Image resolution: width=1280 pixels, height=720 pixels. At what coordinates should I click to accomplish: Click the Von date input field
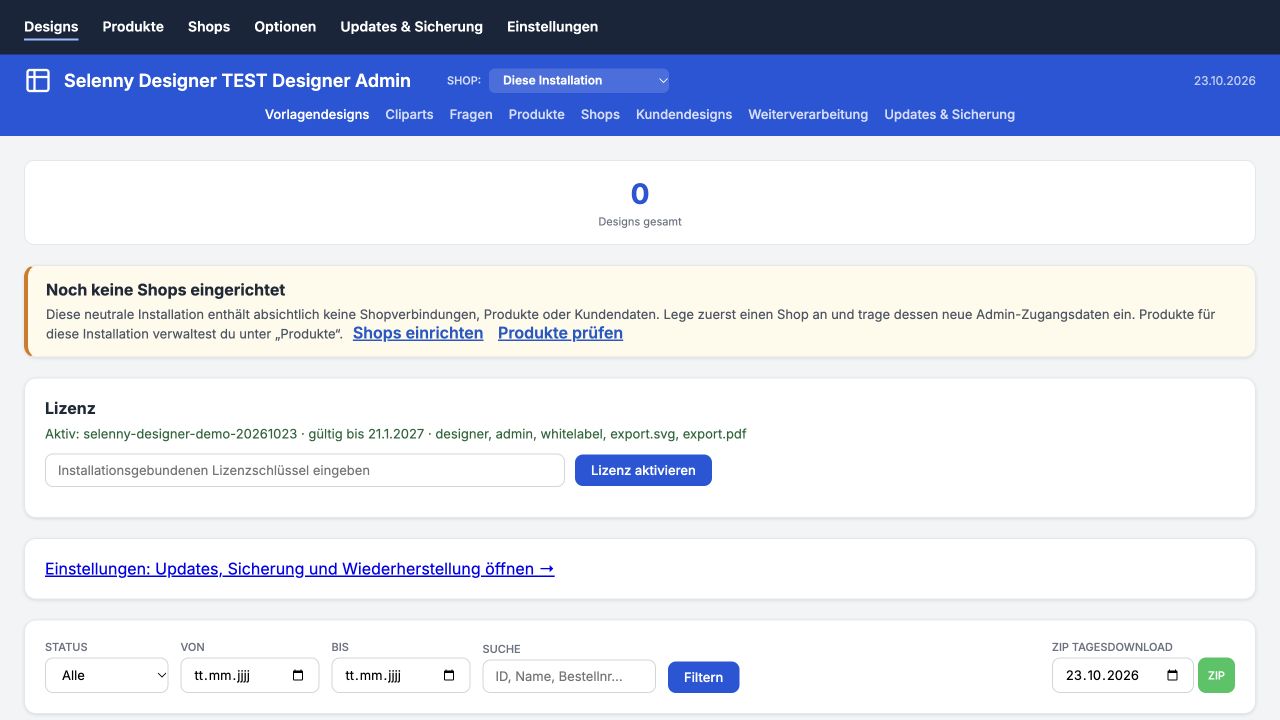coord(250,676)
